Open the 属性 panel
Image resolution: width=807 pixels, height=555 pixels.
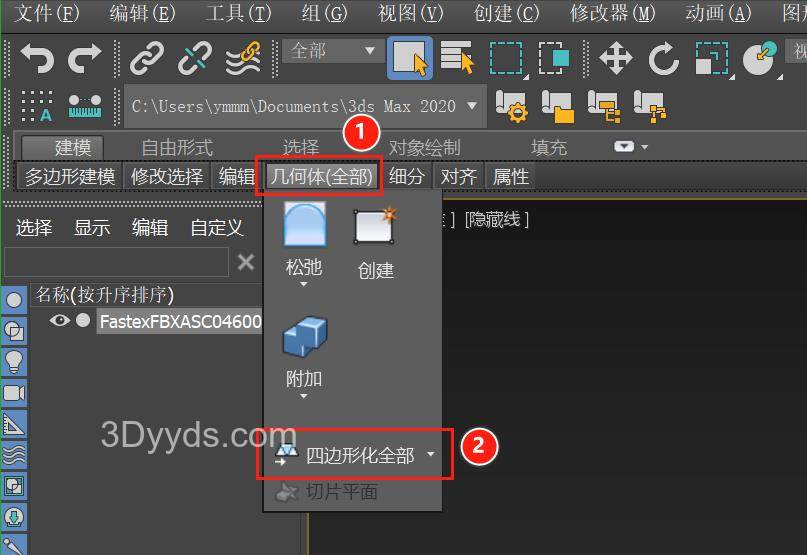click(511, 177)
